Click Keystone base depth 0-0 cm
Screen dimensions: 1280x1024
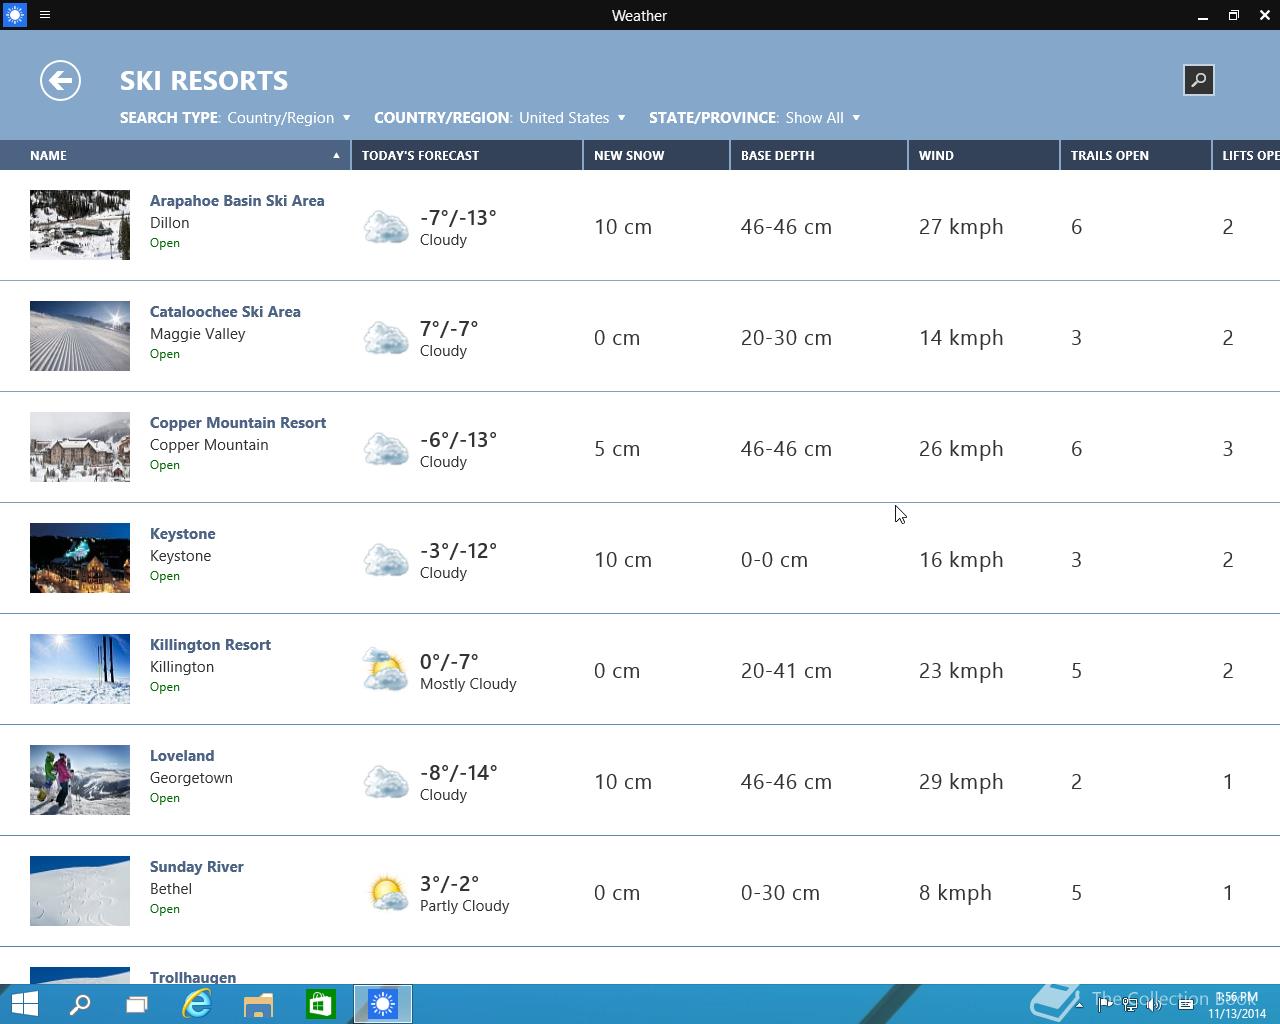(774, 560)
